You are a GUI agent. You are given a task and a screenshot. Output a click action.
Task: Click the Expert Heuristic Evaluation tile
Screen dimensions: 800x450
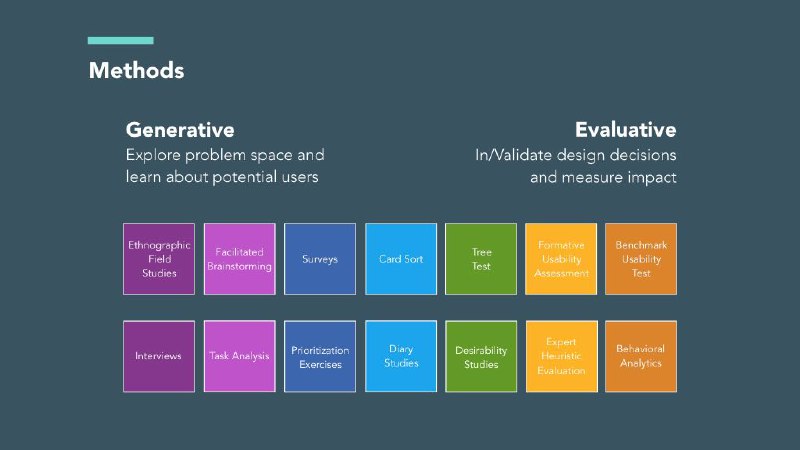point(561,356)
